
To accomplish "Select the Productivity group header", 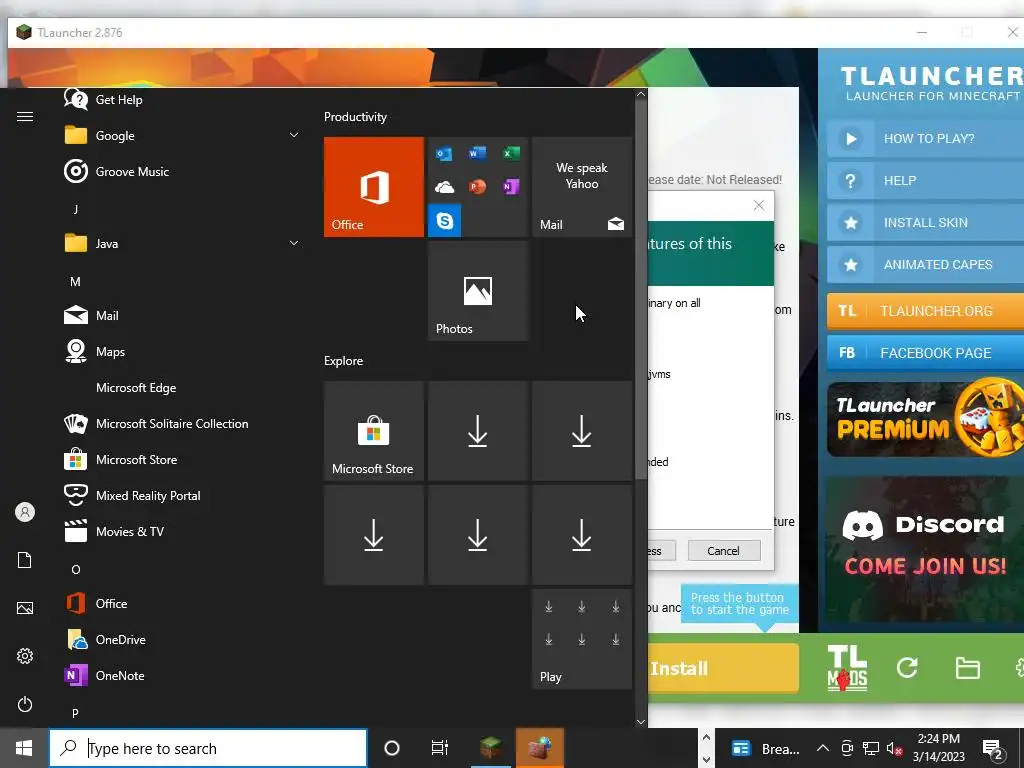I will (x=355, y=117).
